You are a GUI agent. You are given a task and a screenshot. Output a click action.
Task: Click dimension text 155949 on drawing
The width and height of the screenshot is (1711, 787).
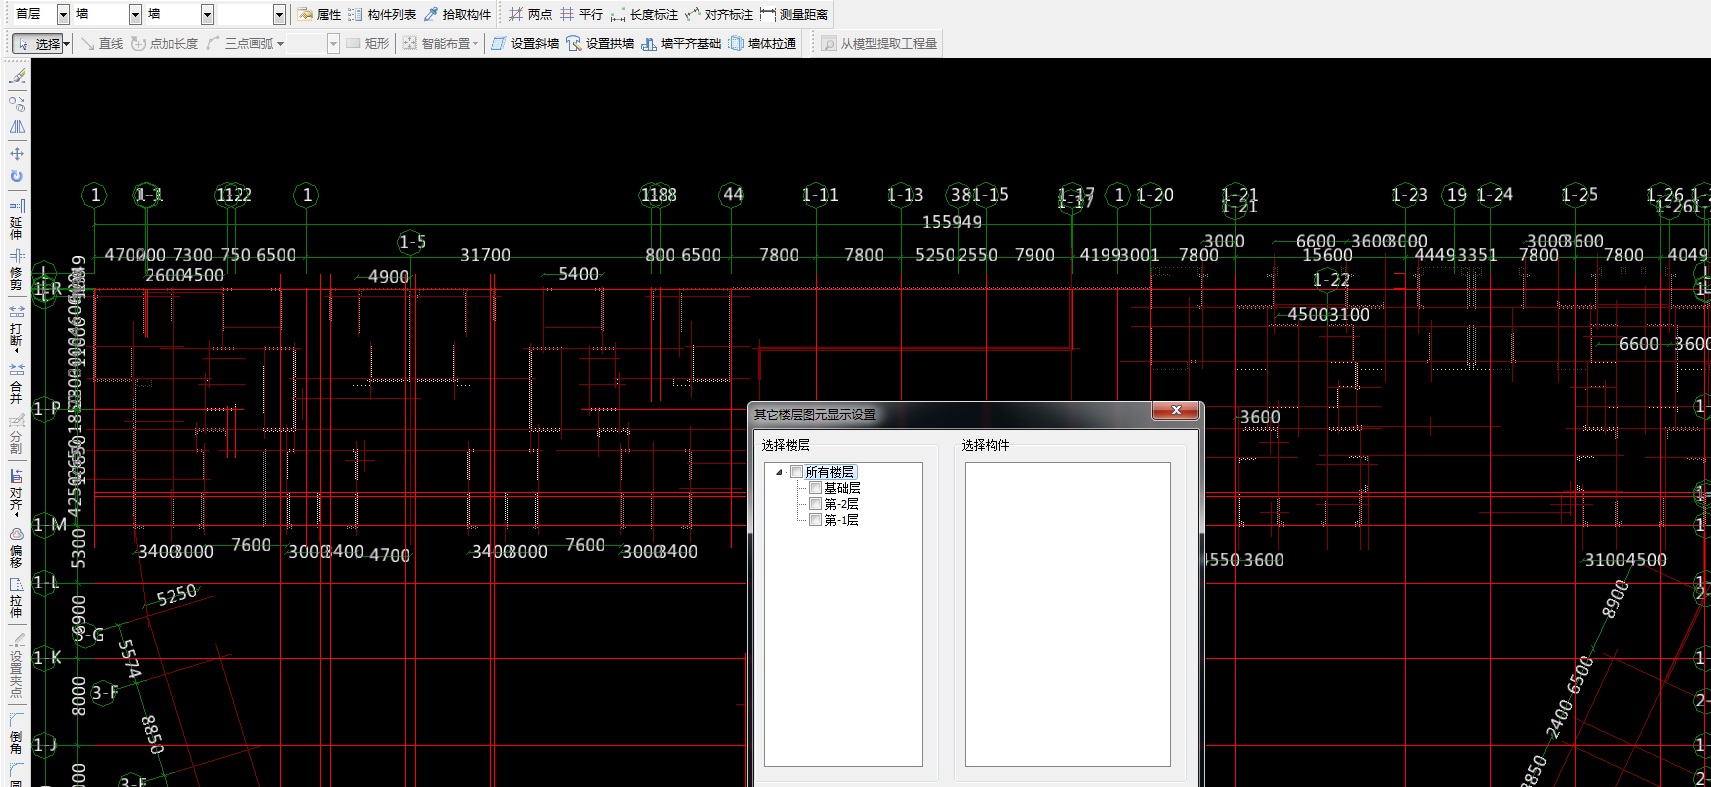click(952, 222)
